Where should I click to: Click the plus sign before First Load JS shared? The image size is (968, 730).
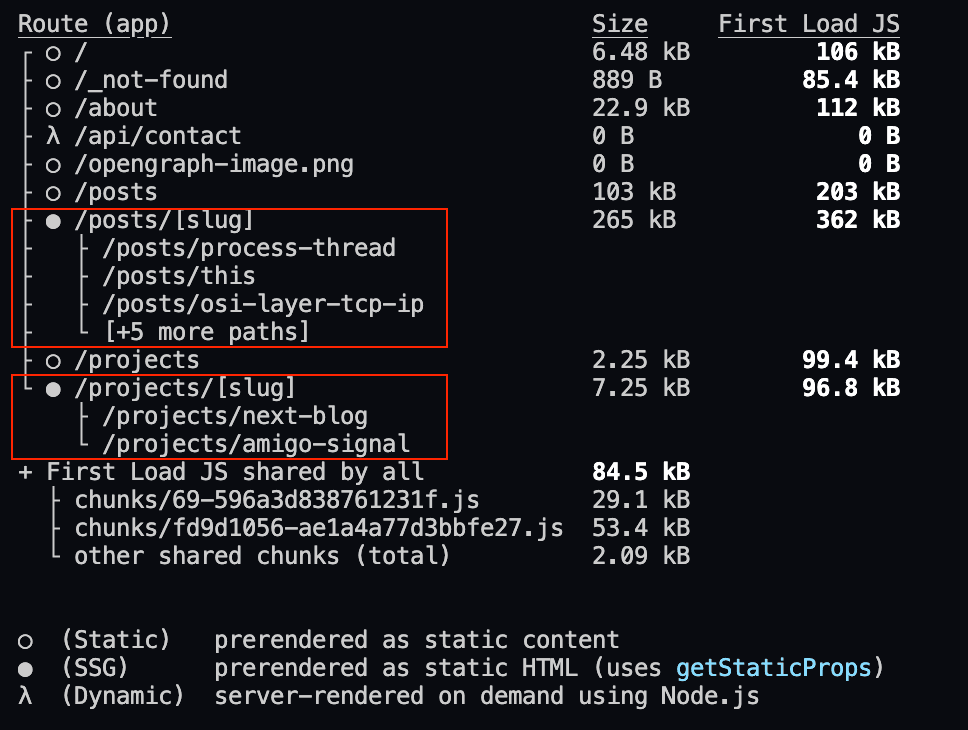[25, 472]
